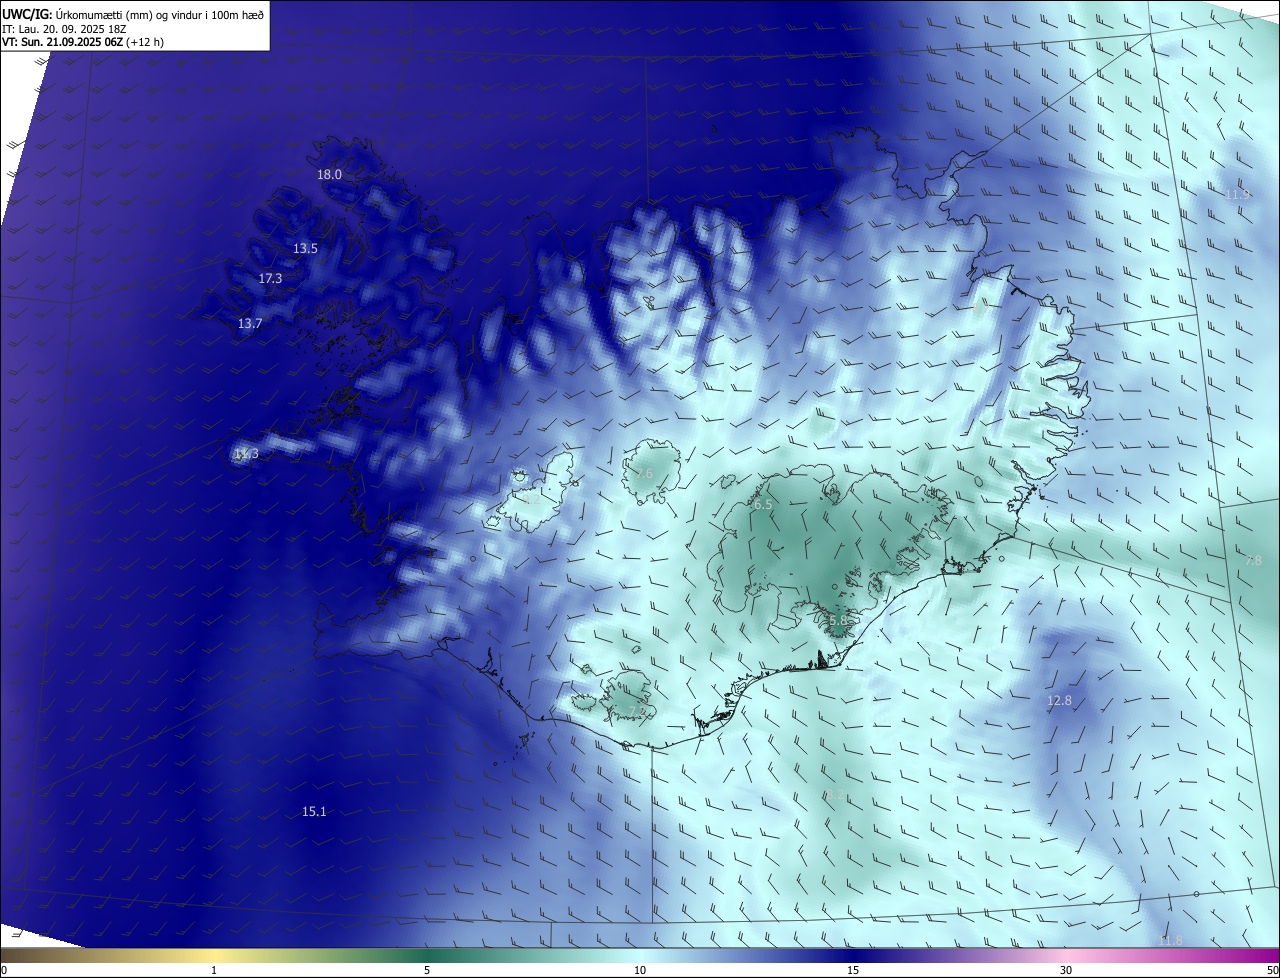Click the 7.6 value label
The image size is (1280, 978).
click(x=644, y=473)
